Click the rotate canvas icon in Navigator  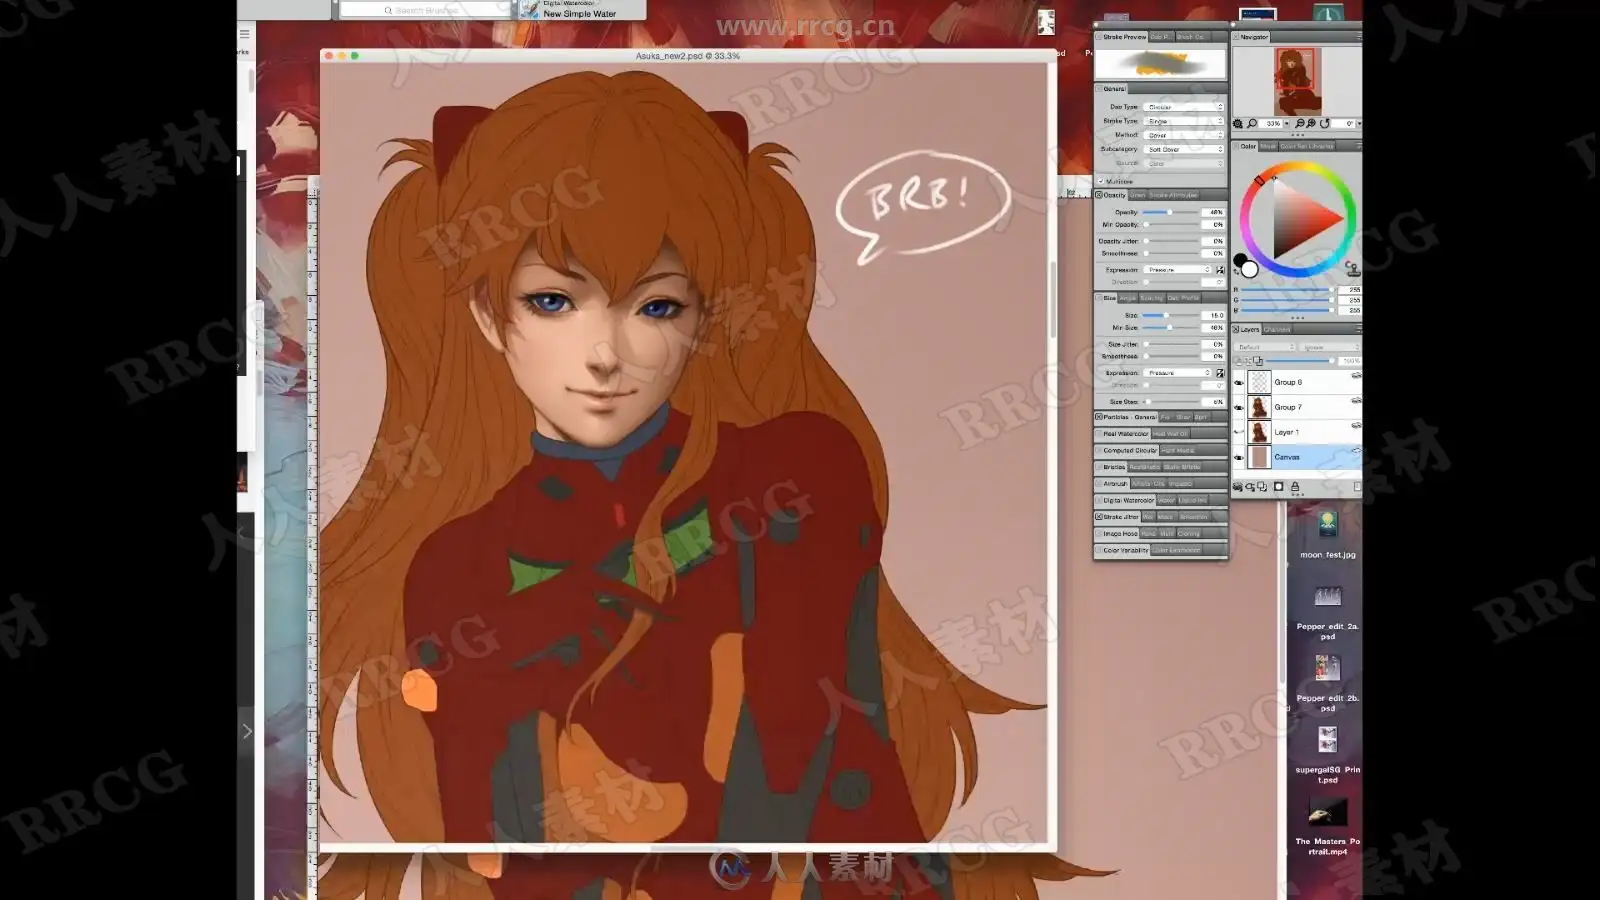(1325, 124)
